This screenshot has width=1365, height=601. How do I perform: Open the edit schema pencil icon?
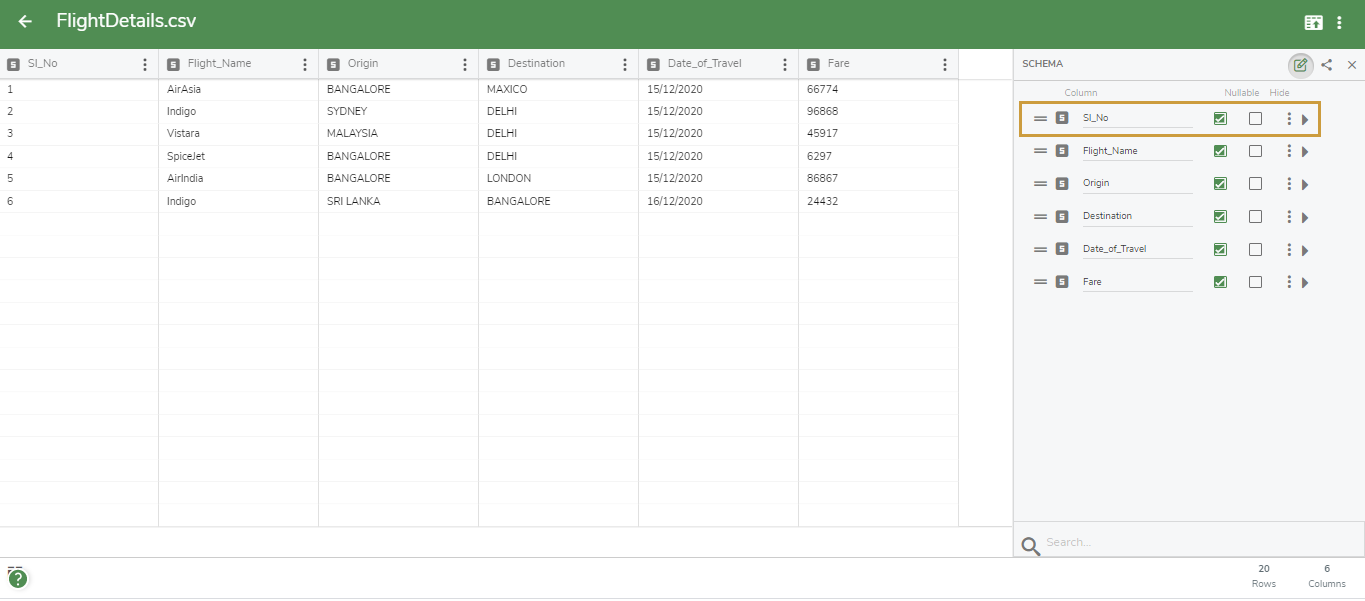pyautogui.click(x=1300, y=65)
